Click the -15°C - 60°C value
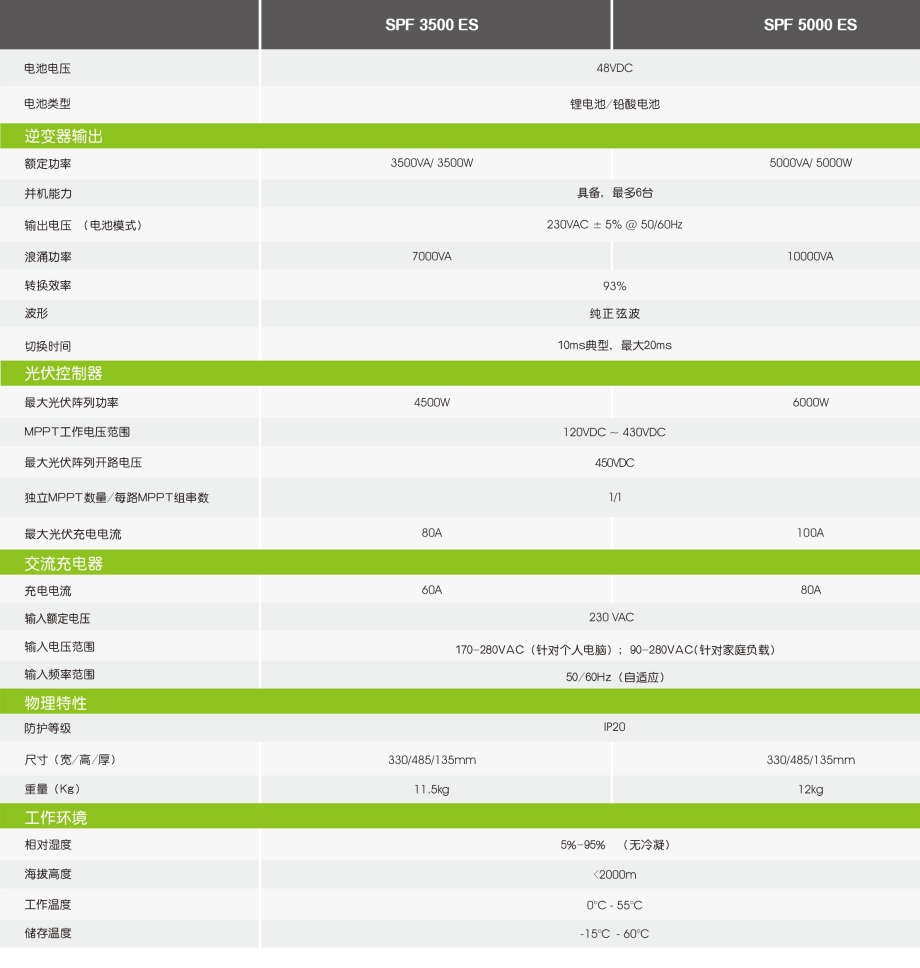The image size is (920, 968). coord(614,934)
